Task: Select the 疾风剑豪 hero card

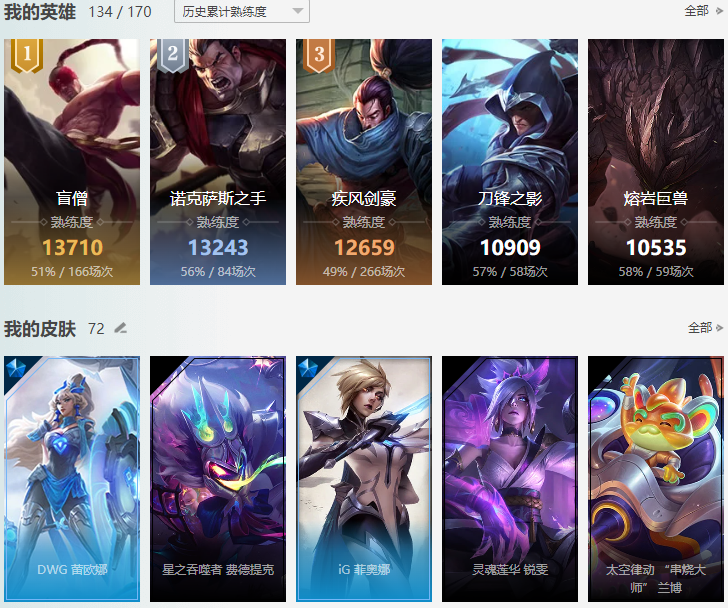Action: (364, 162)
